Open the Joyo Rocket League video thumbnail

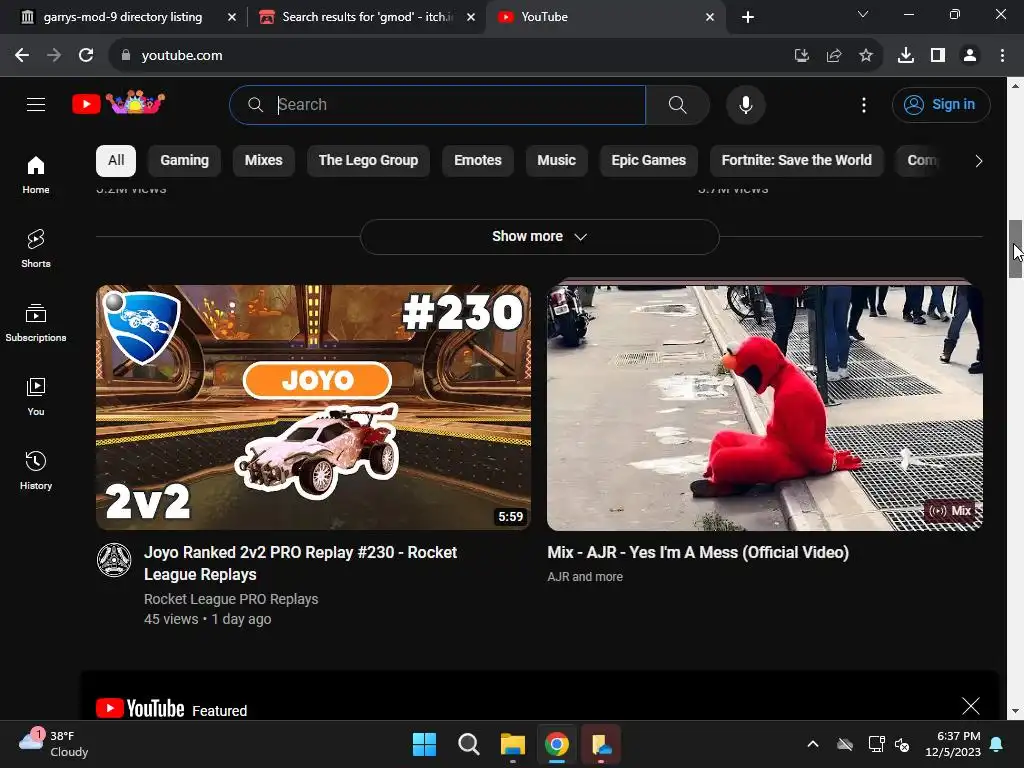pyautogui.click(x=313, y=408)
